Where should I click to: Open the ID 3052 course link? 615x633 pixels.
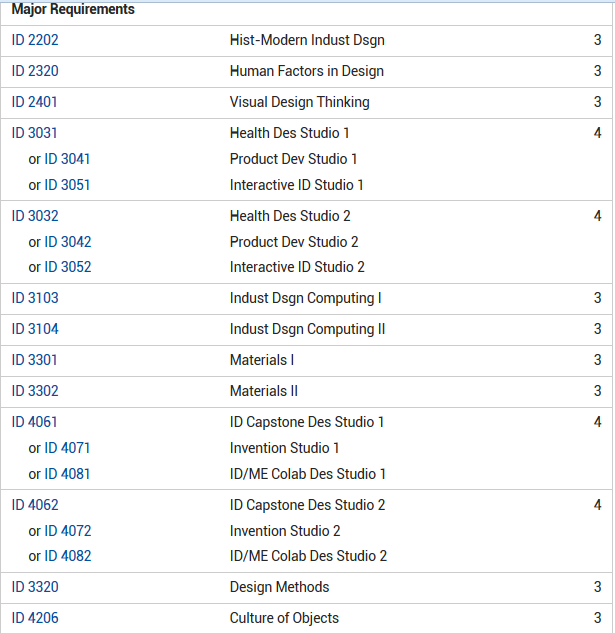67,267
